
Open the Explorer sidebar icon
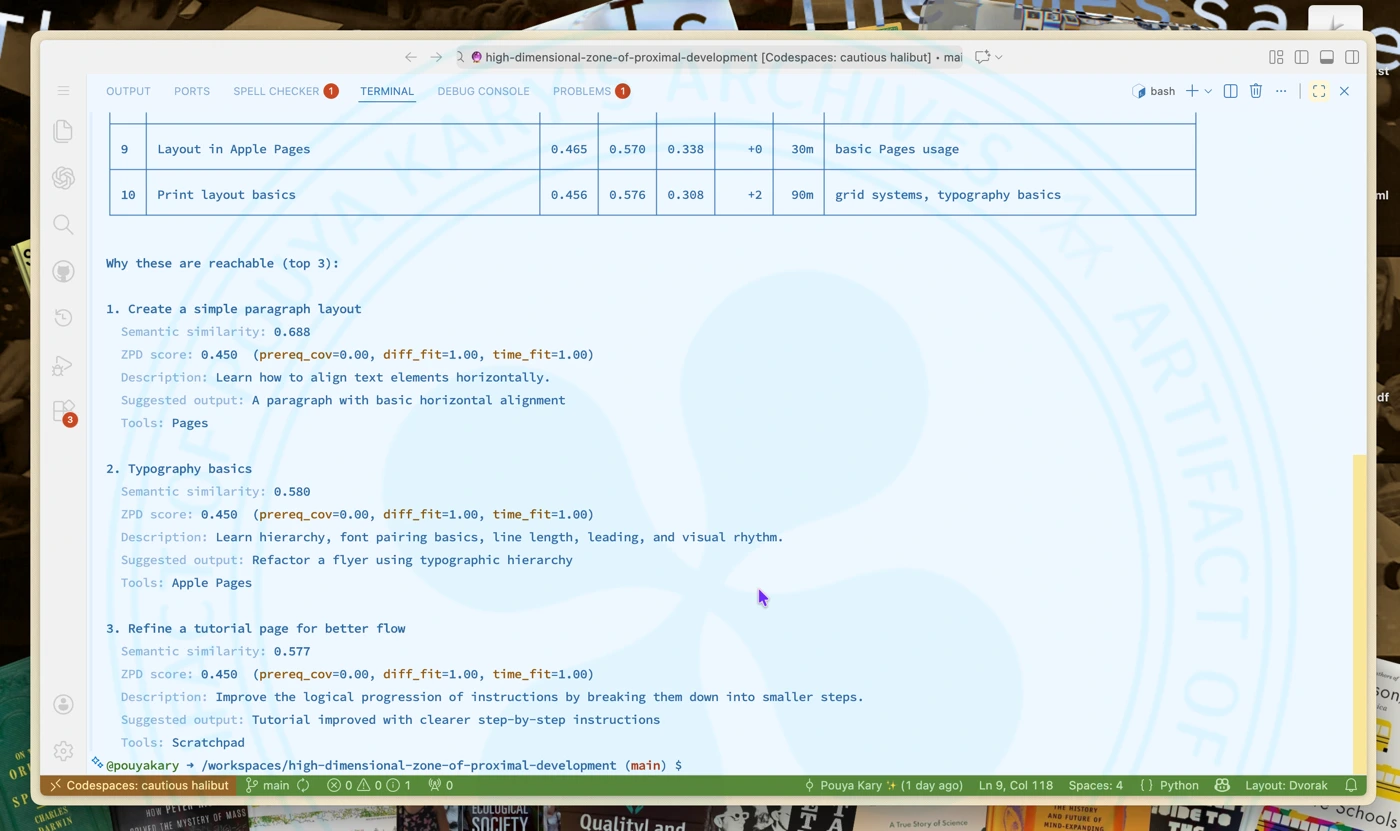tap(63, 131)
